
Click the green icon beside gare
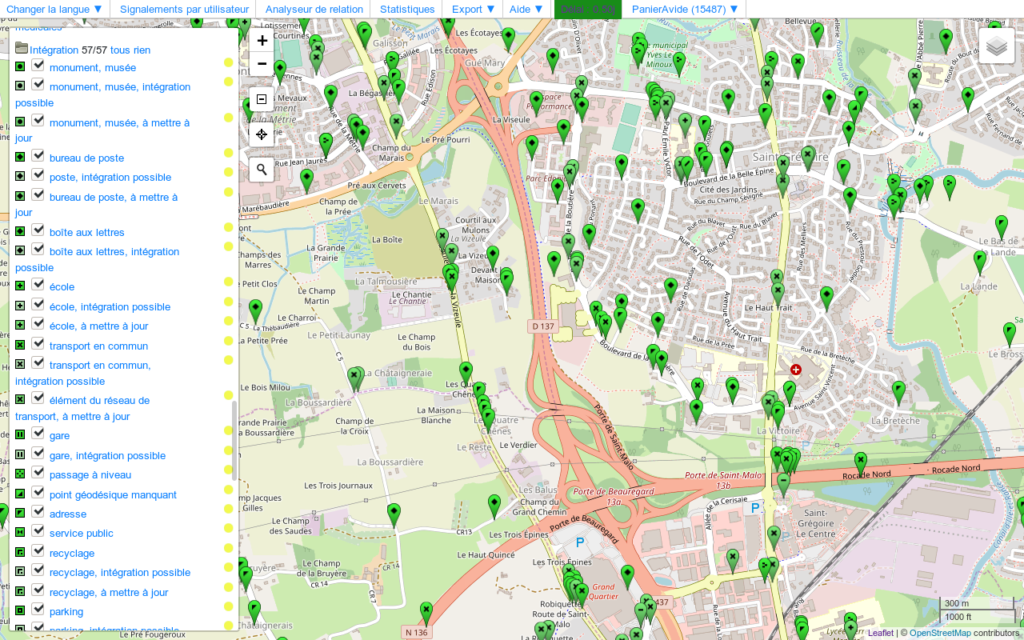pyautogui.click(x=20, y=435)
